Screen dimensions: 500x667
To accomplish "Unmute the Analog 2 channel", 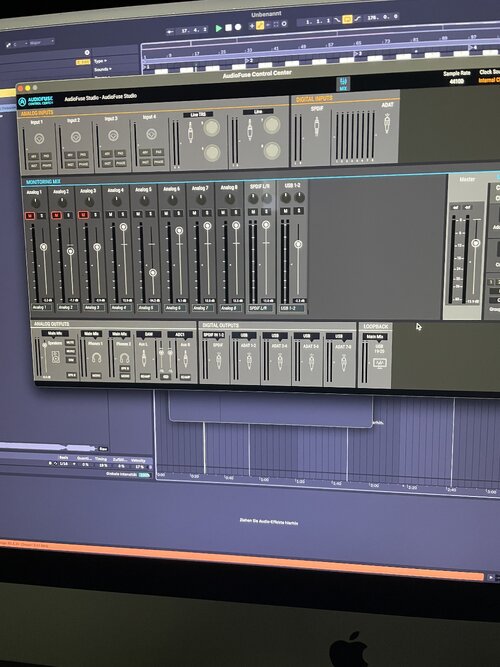I will [x=56, y=215].
